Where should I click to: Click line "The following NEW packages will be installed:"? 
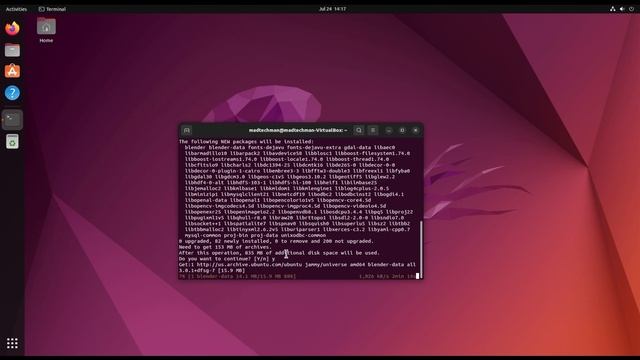246,142
